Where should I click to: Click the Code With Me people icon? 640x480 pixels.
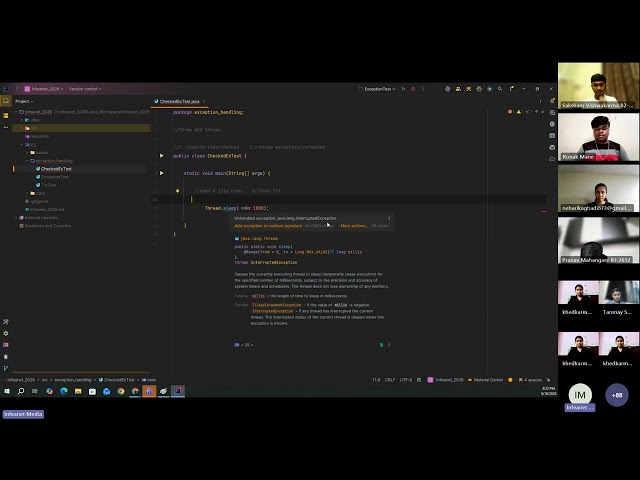click(458, 89)
